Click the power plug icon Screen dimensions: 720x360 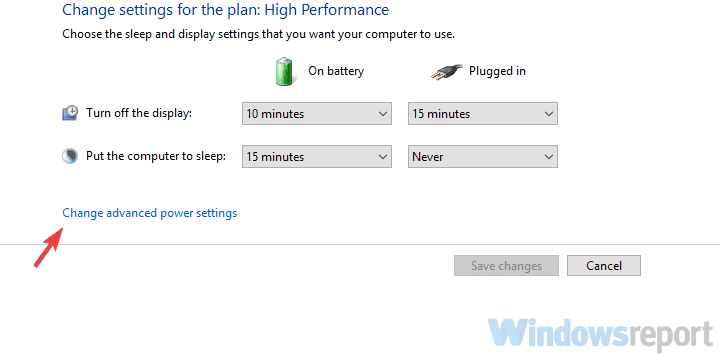point(447,72)
